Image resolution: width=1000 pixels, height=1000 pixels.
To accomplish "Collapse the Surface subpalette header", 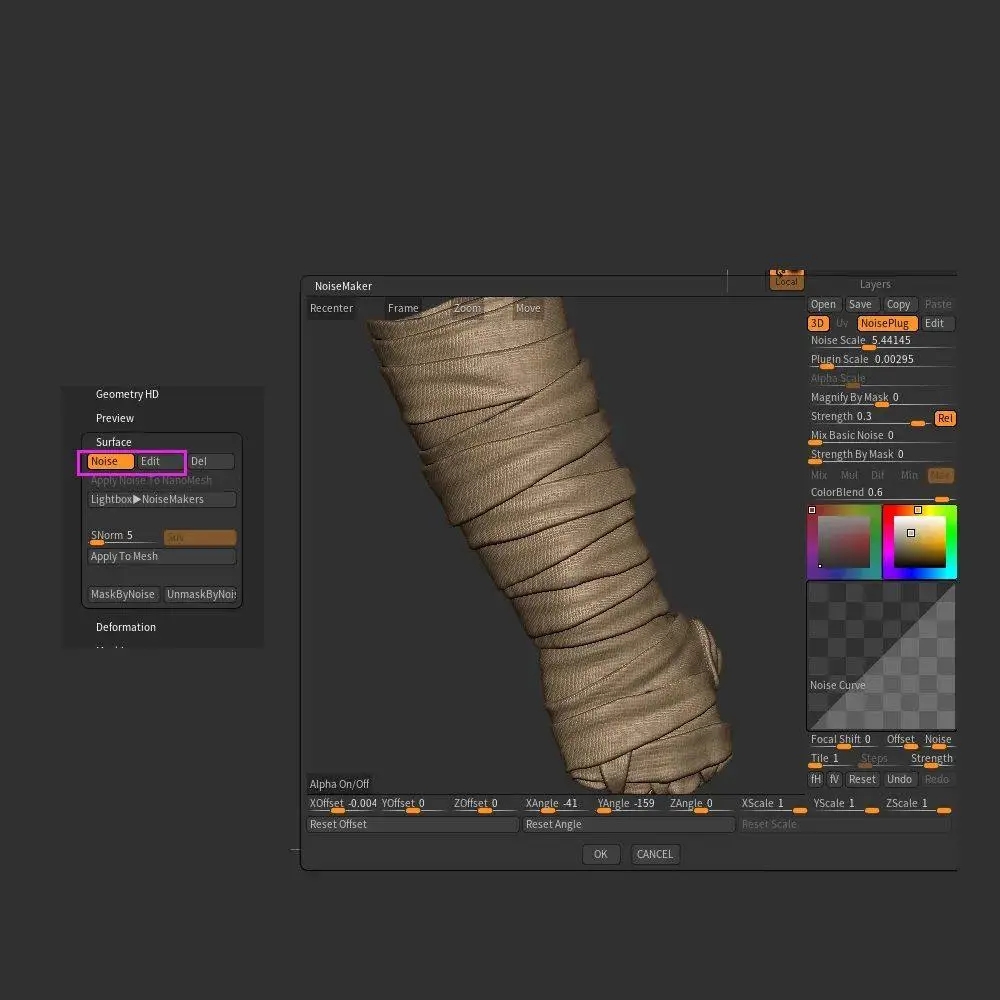I will point(114,442).
